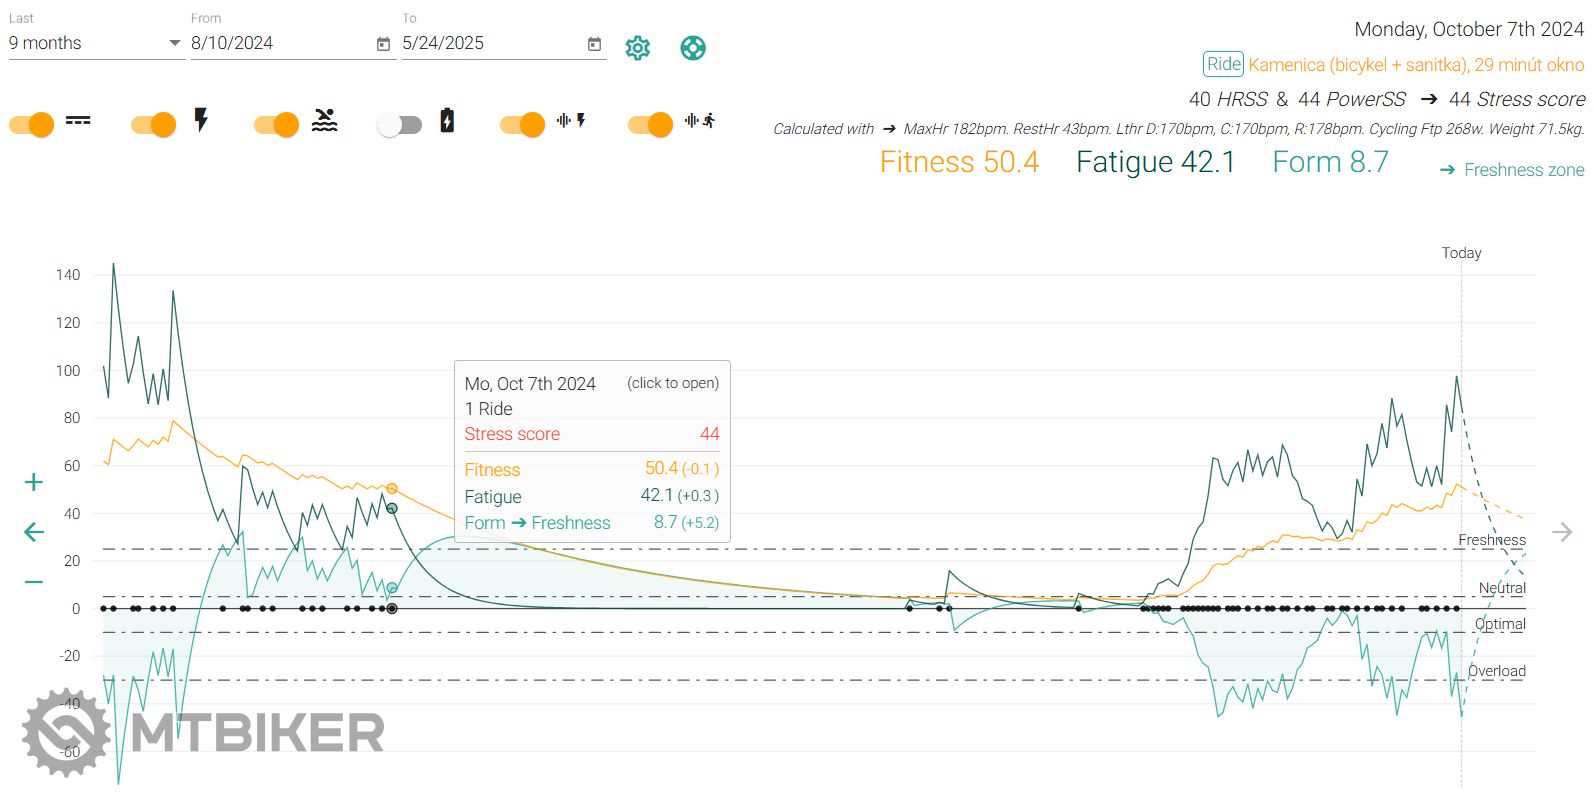Zoom in the chart with plus icon
Screen dimensions: 1594x795
[34, 483]
